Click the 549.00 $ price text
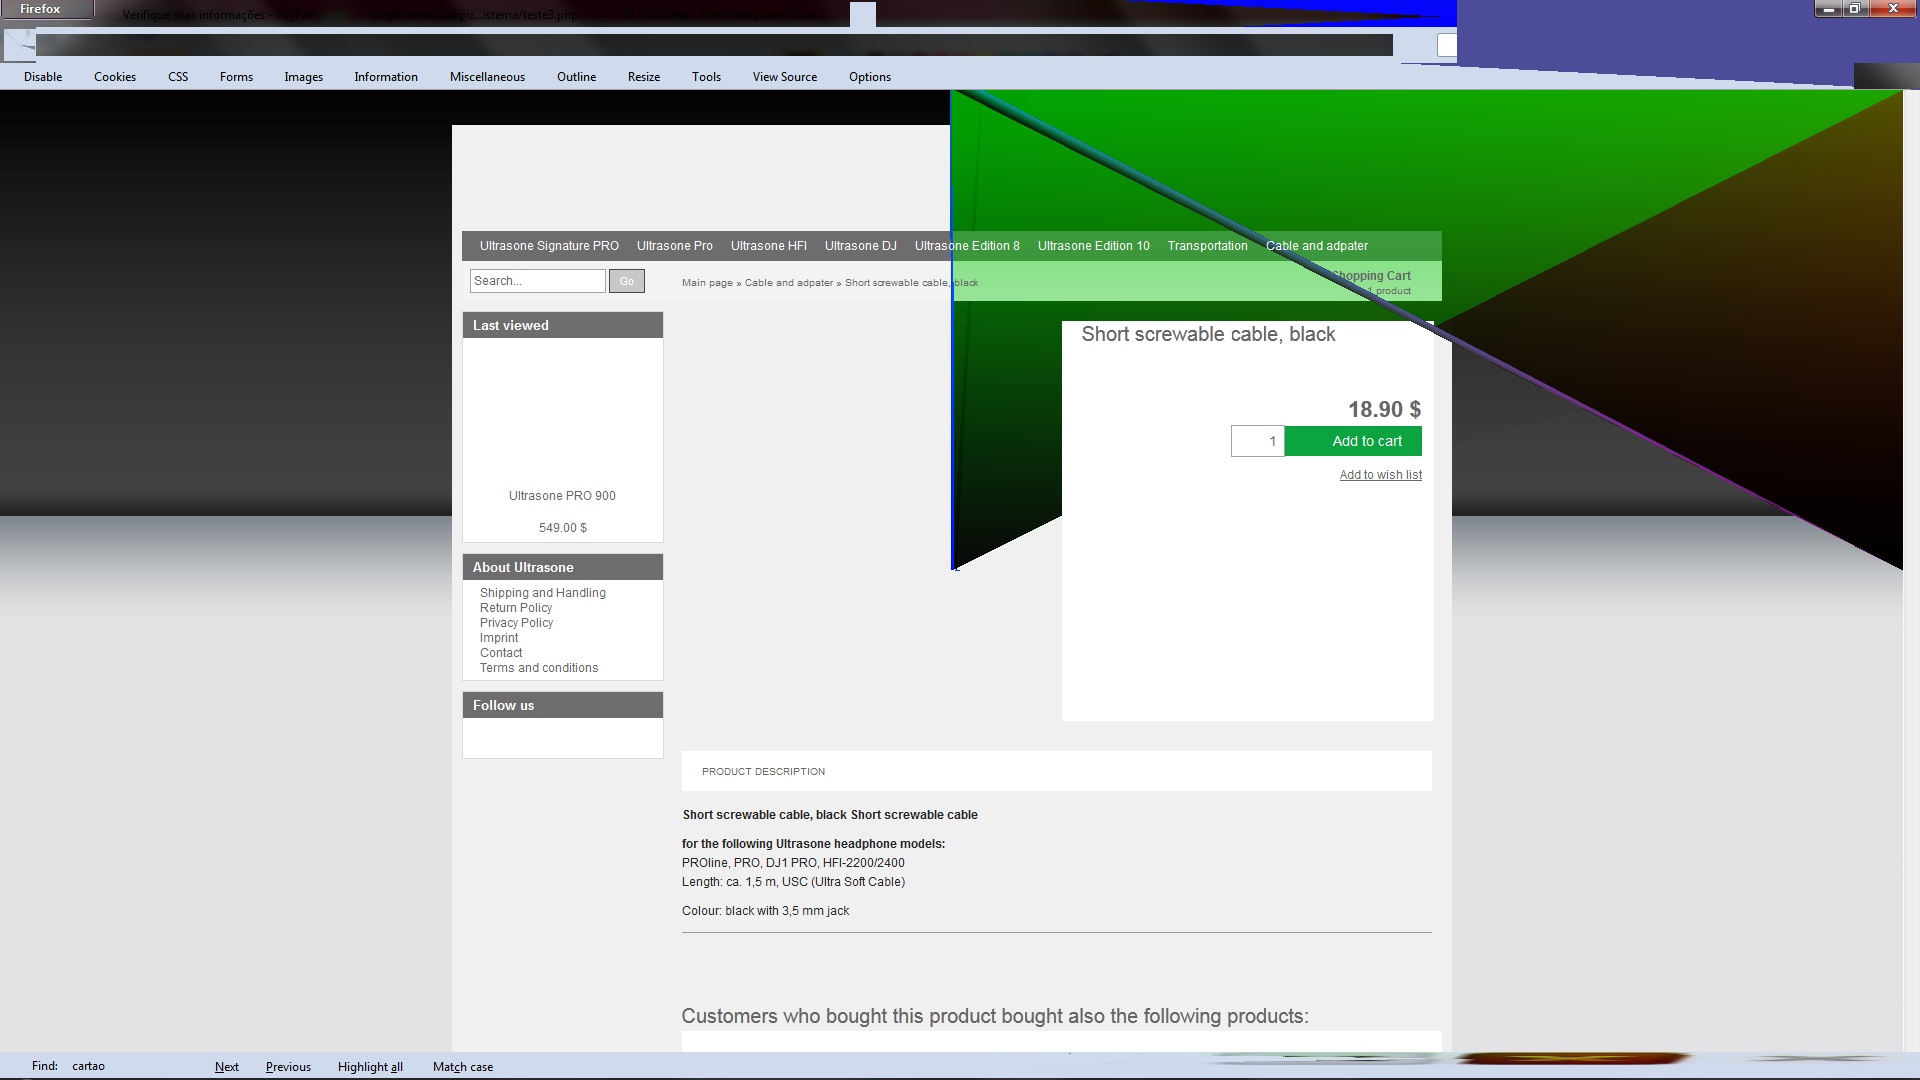1920x1080 pixels. [562, 528]
